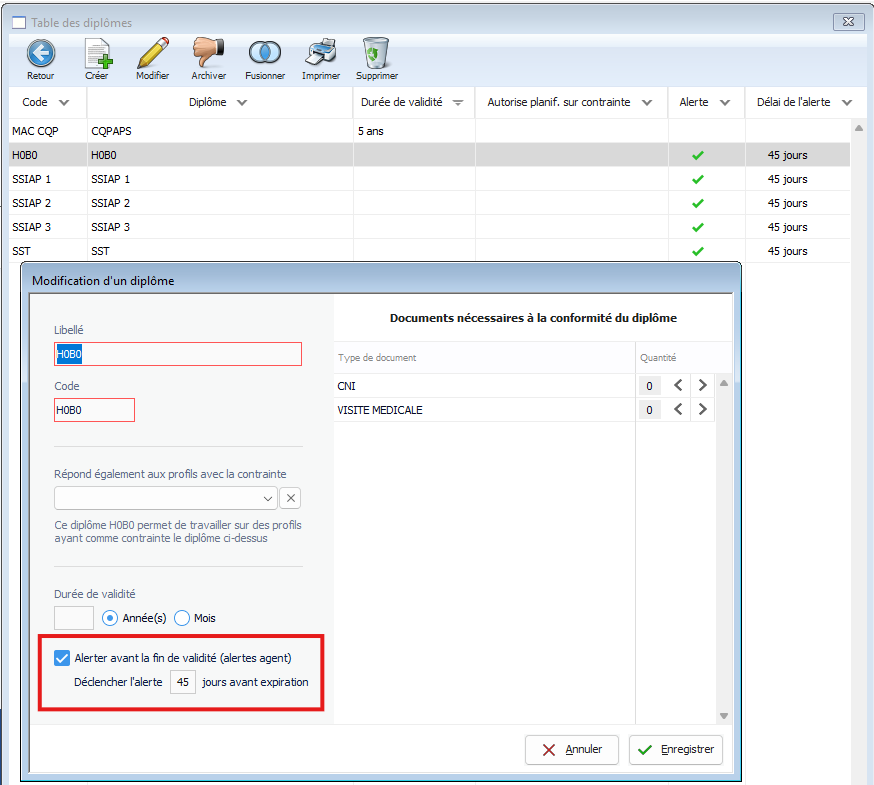Select the Mois radio button

point(182,618)
